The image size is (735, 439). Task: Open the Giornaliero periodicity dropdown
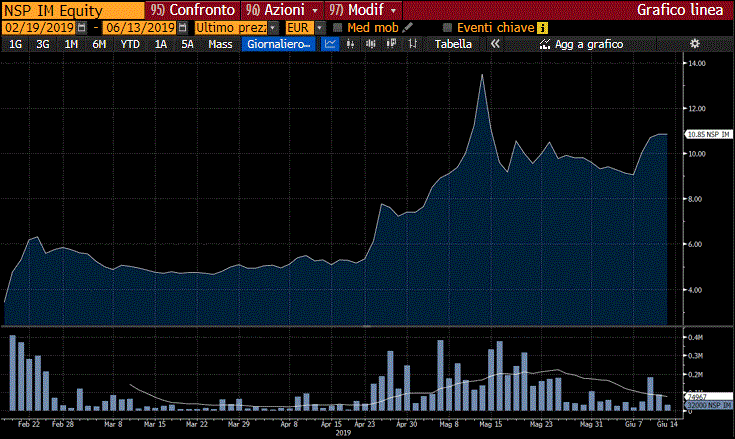[278, 45]
